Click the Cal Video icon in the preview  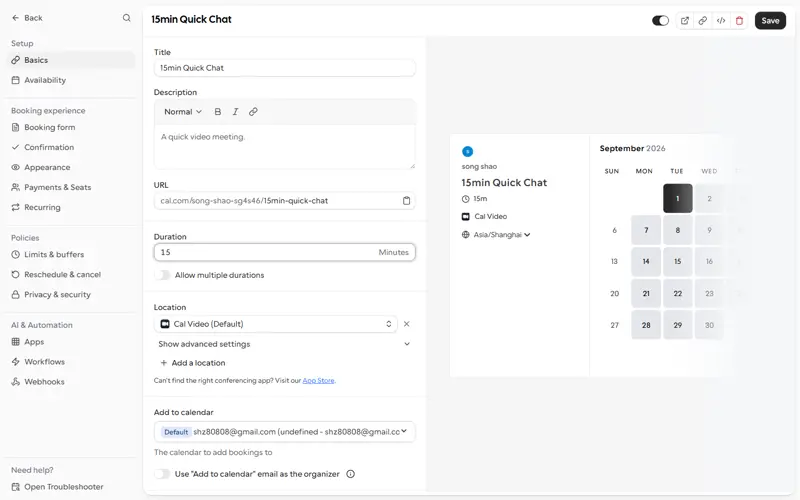465,216
